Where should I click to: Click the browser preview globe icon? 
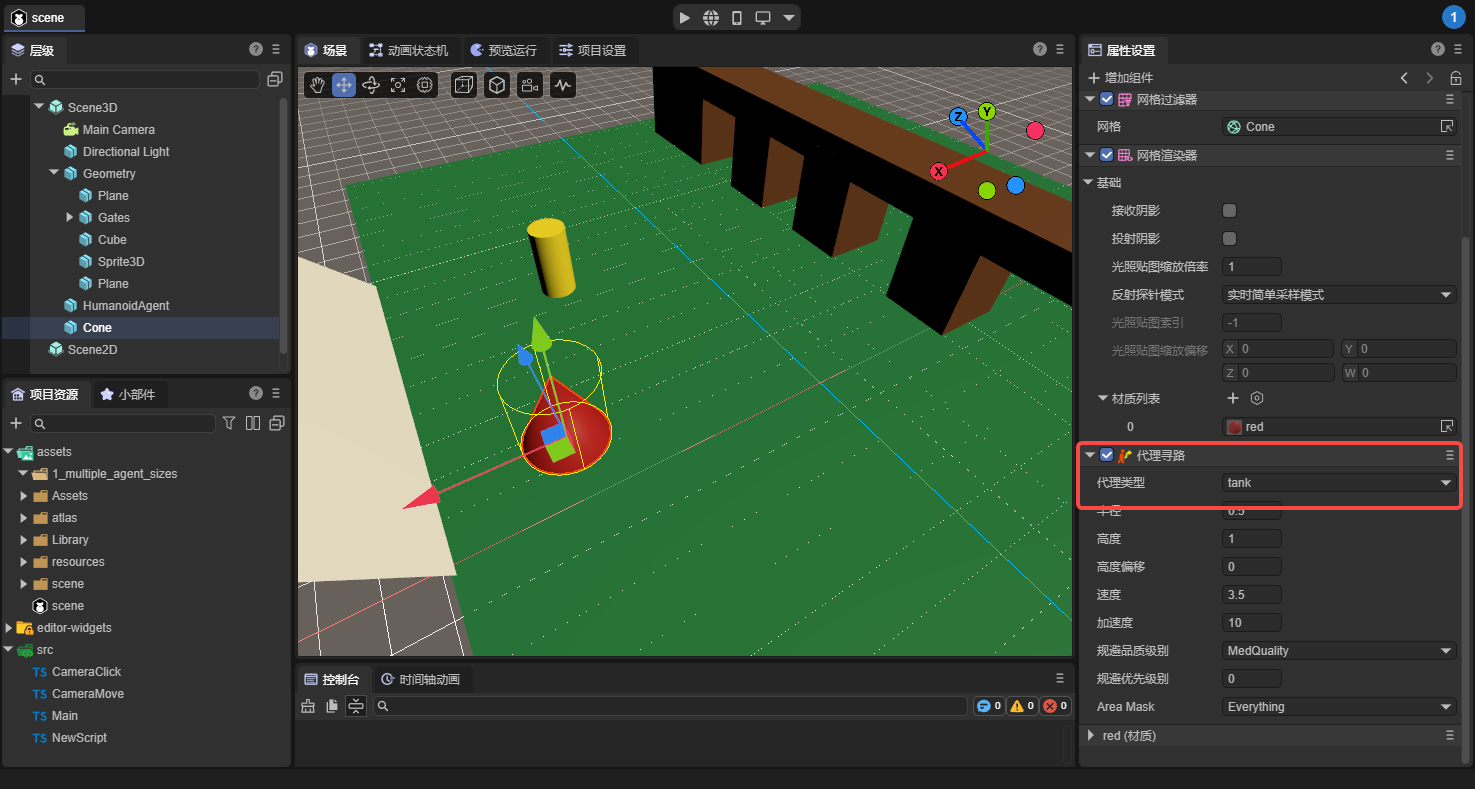coord(711,18)
